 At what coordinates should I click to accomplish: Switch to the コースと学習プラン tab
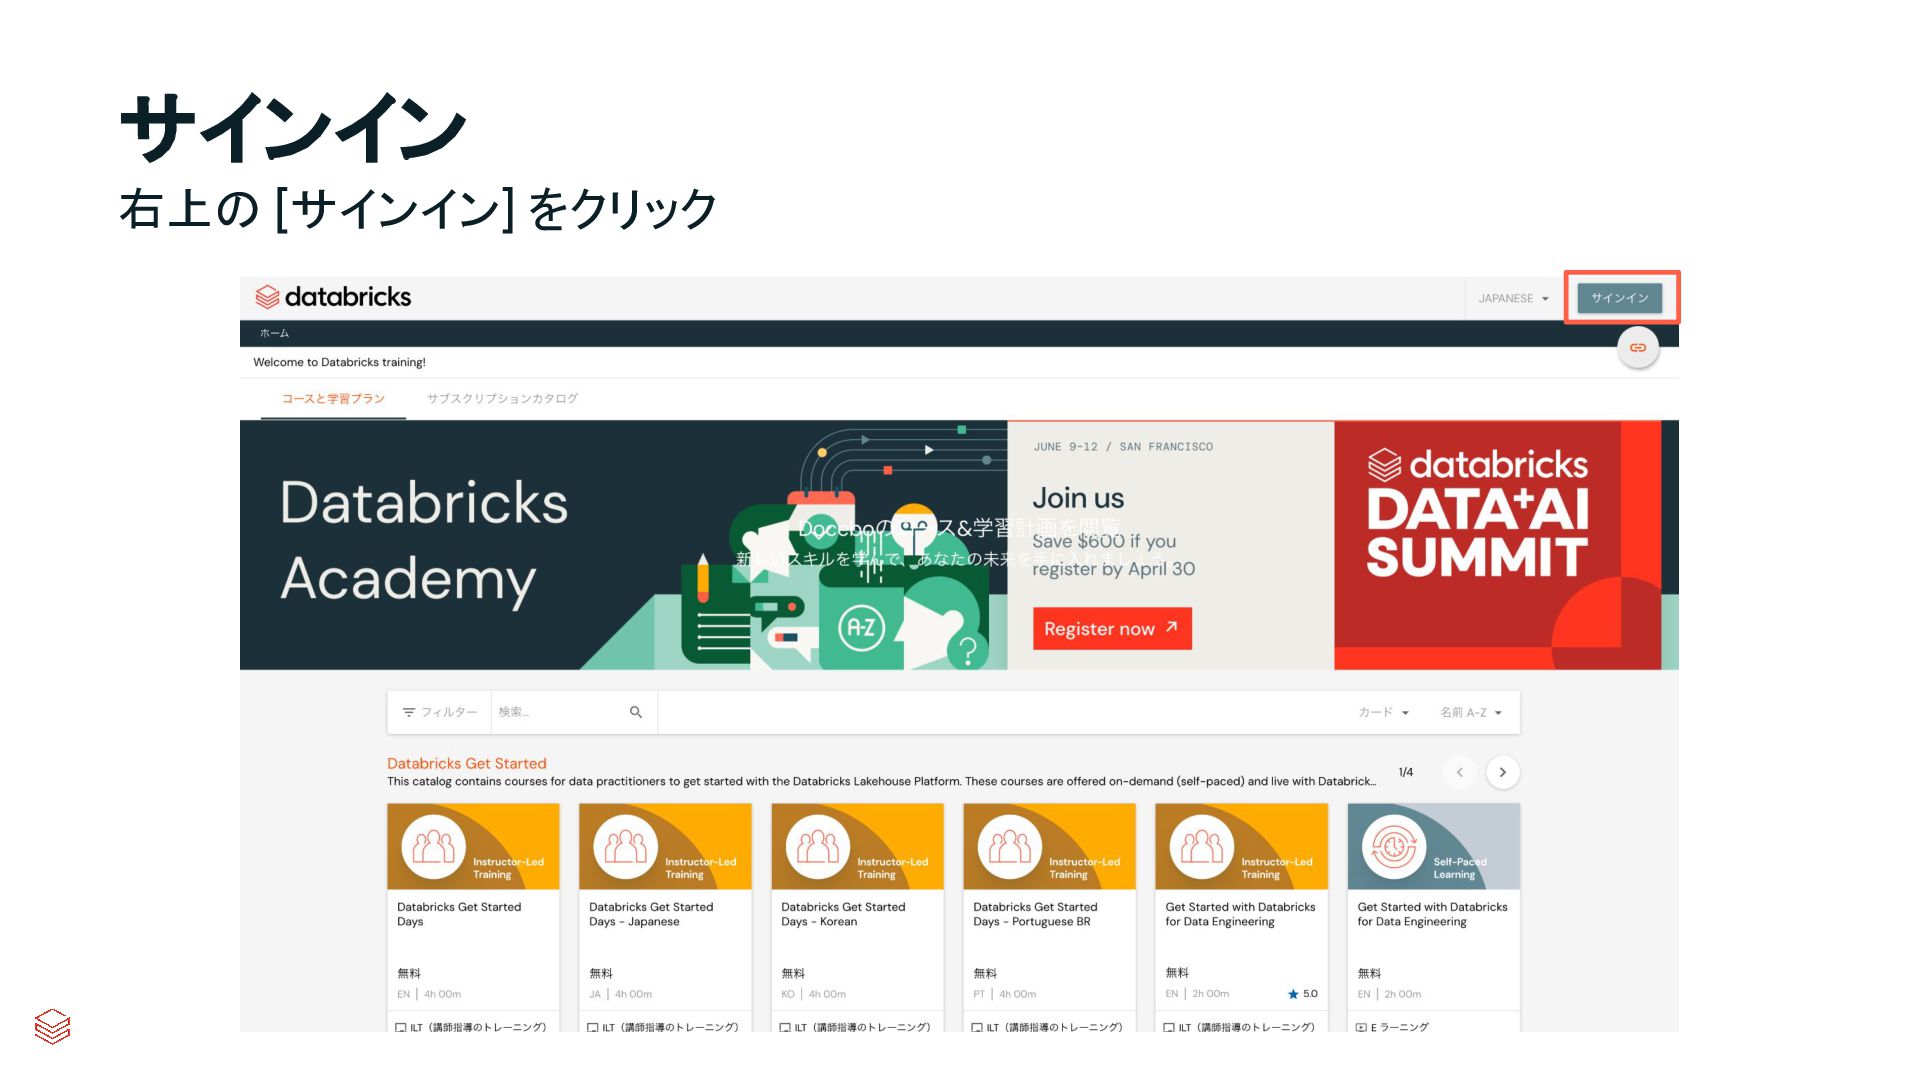coord(333,398)
